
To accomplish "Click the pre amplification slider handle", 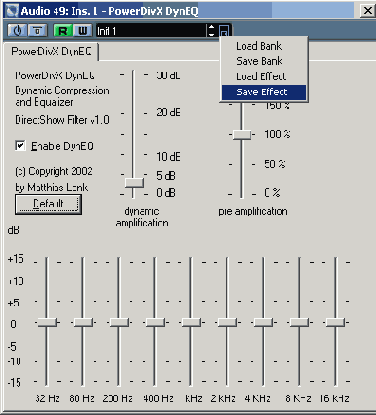I will tap(242, 134).
